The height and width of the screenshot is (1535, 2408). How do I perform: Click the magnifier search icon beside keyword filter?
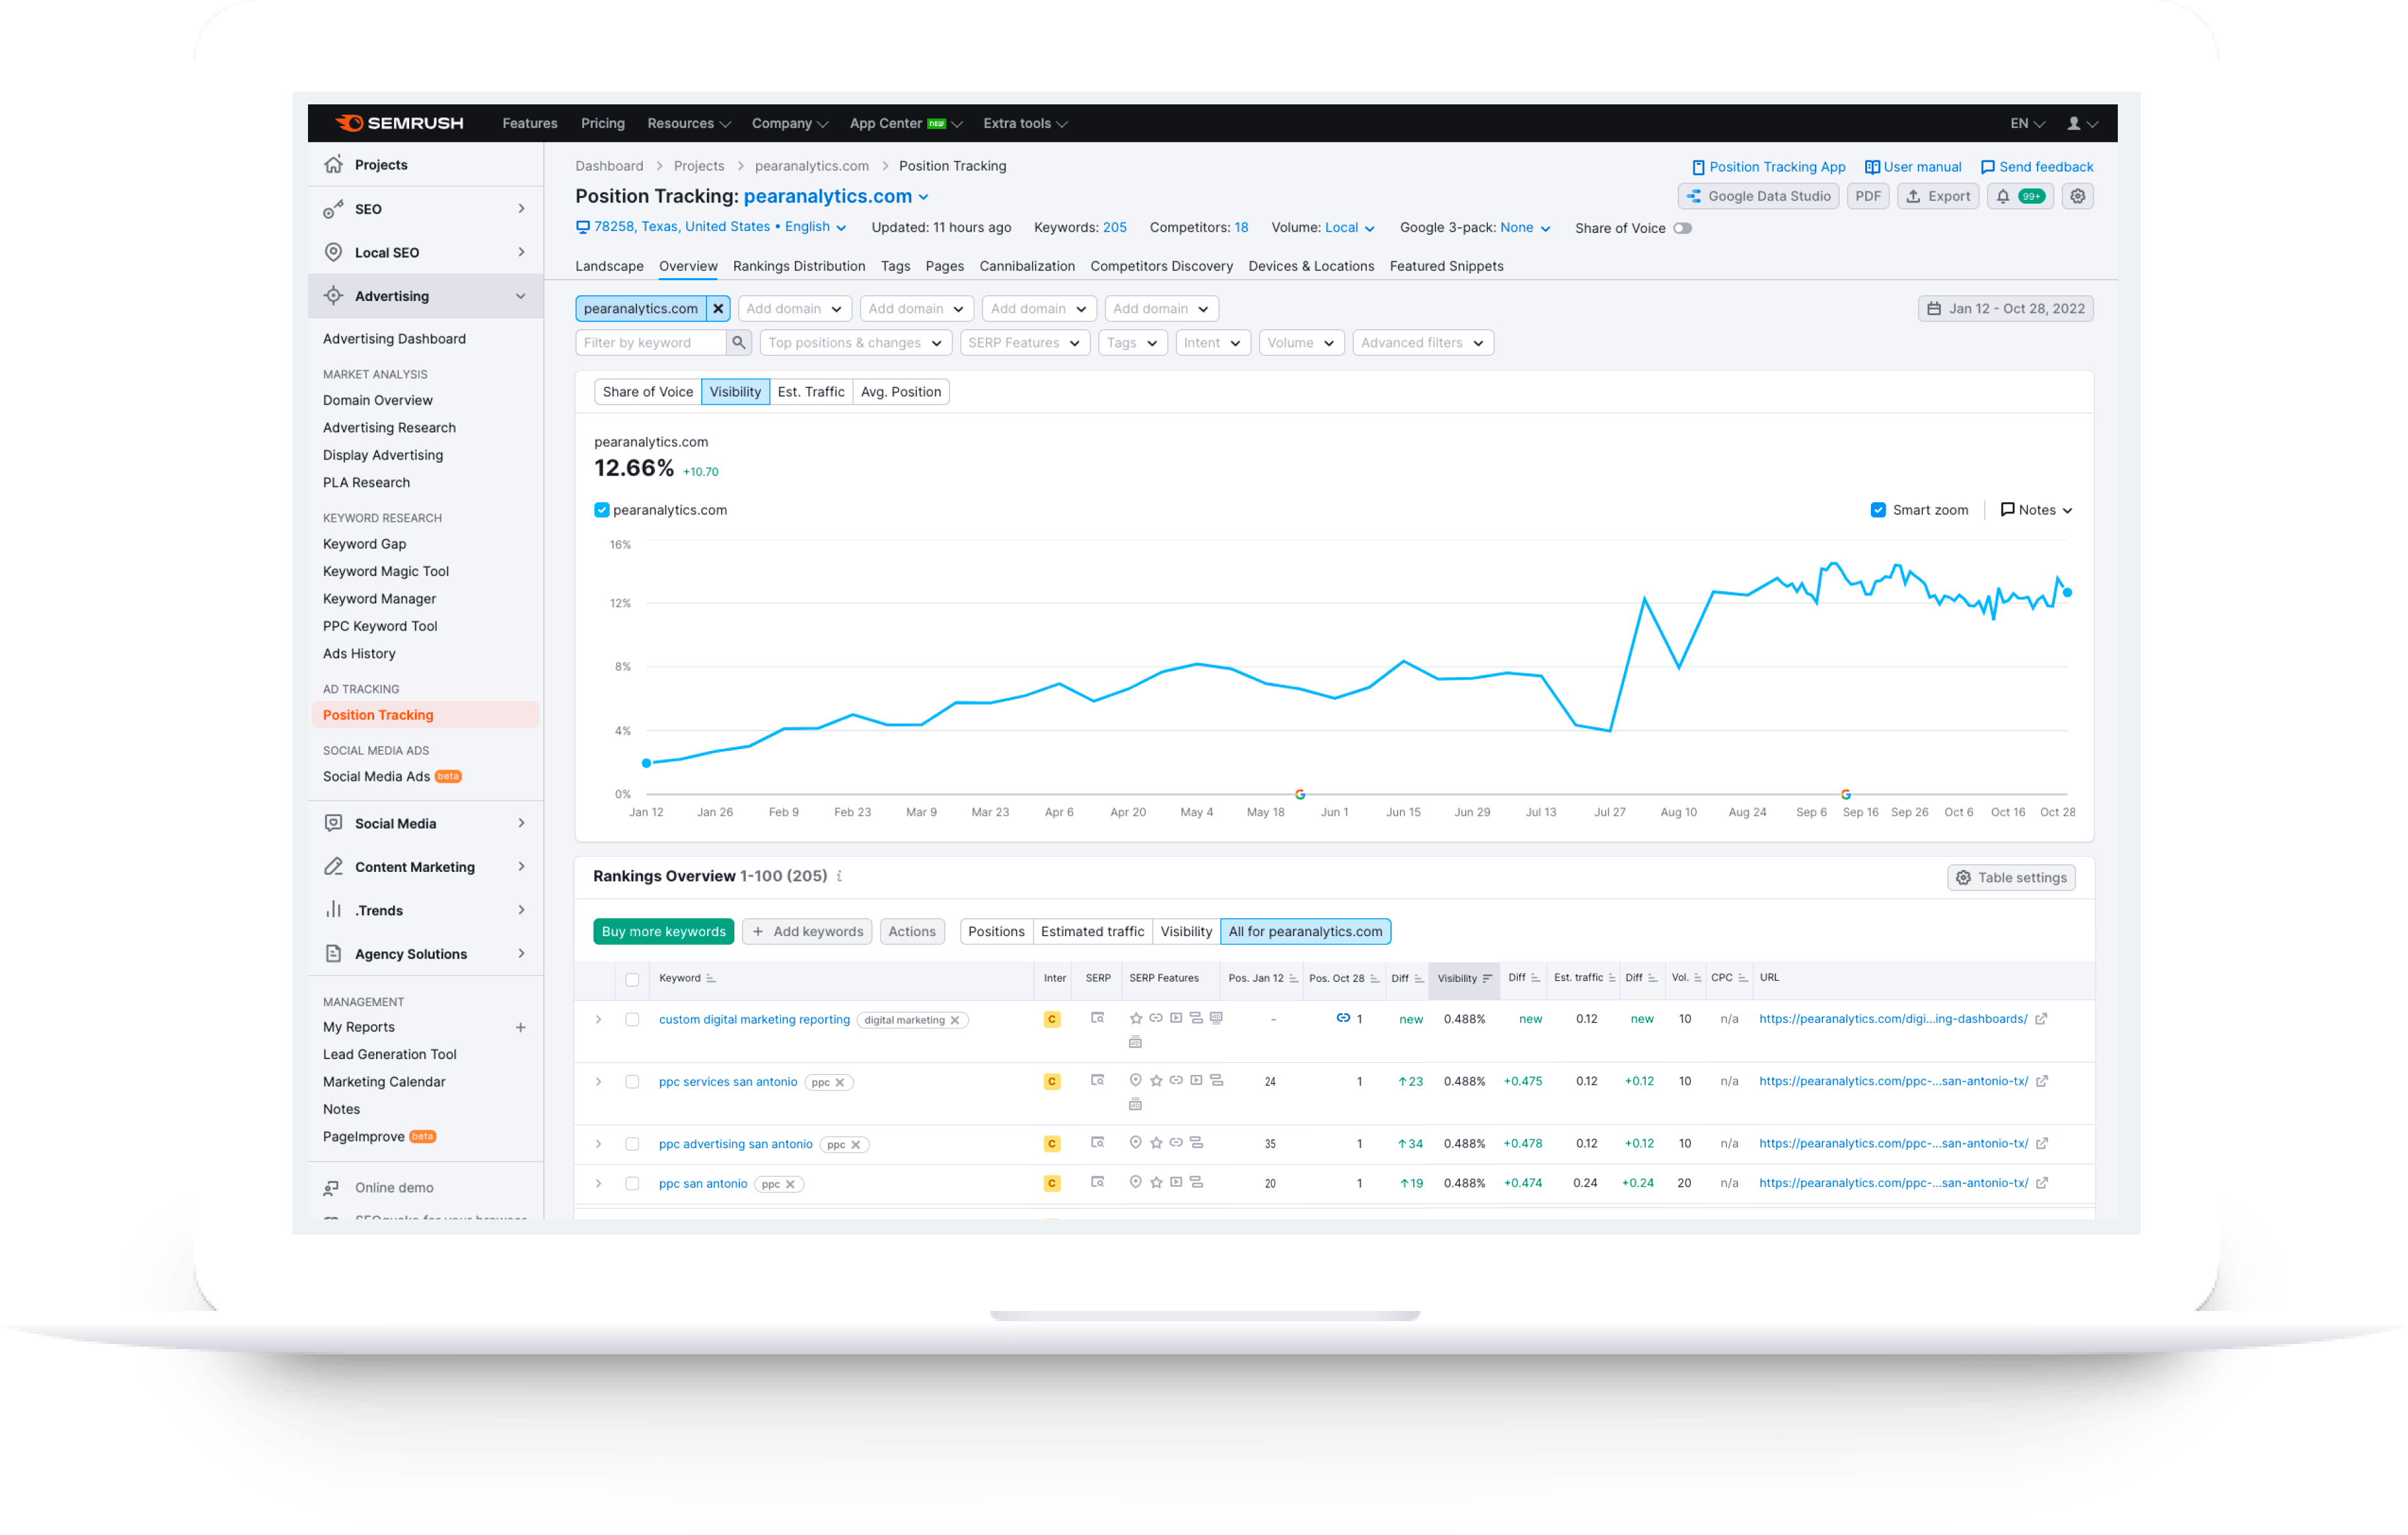(x=738, y=343)
